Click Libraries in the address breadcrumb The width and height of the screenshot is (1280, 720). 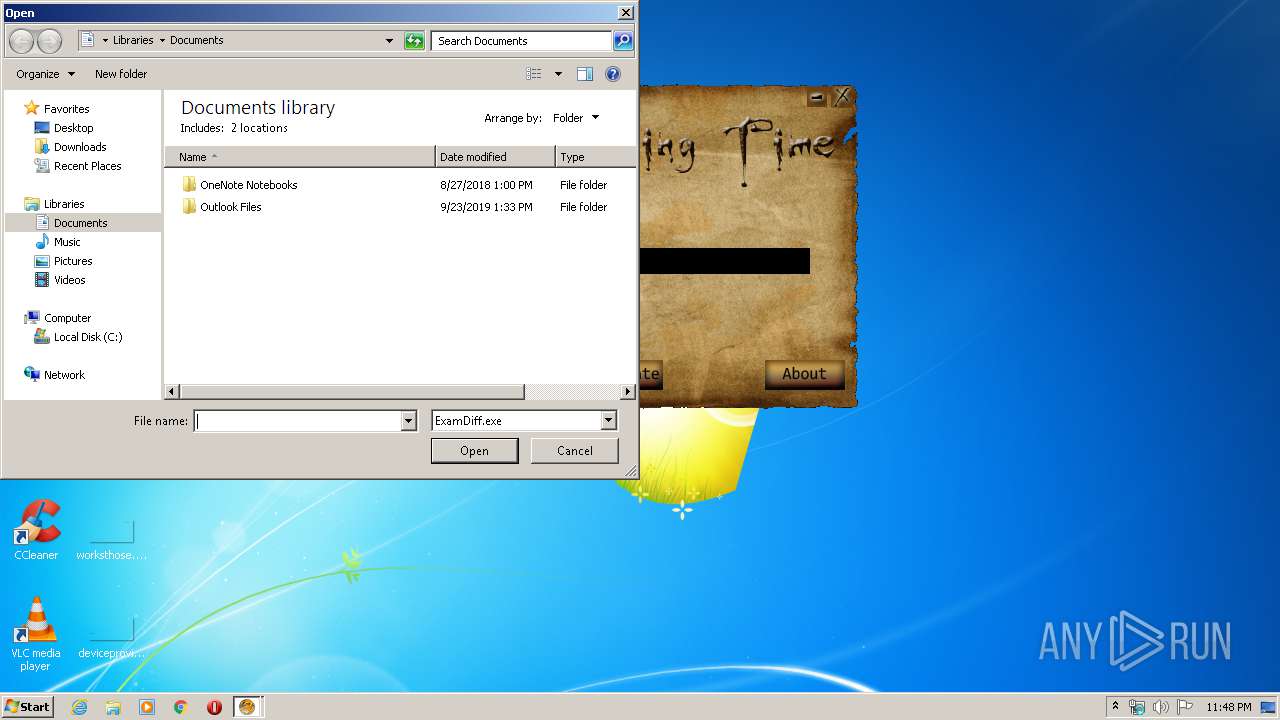tap(133, 41)
